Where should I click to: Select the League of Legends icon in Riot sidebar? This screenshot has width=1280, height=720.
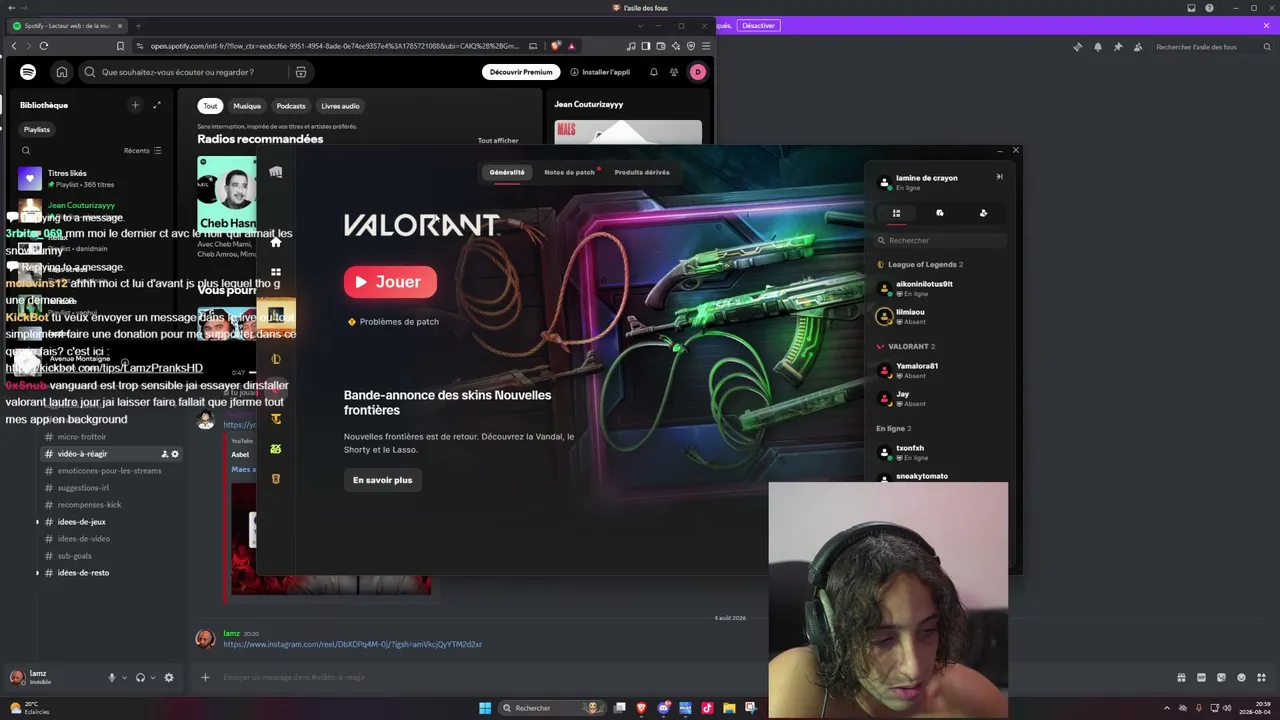(x=276, y=359)
